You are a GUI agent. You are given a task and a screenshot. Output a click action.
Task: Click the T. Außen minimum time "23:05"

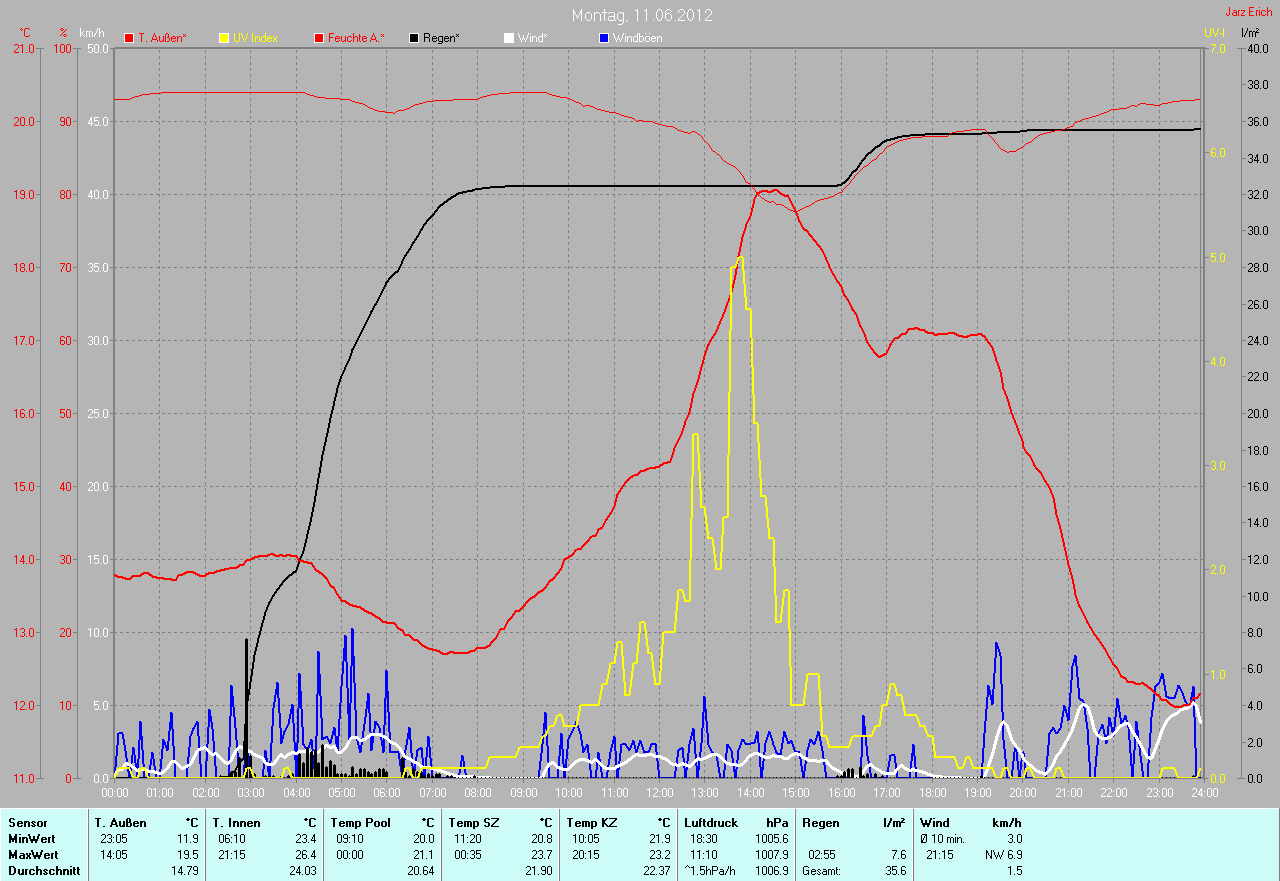coord(112,839)
